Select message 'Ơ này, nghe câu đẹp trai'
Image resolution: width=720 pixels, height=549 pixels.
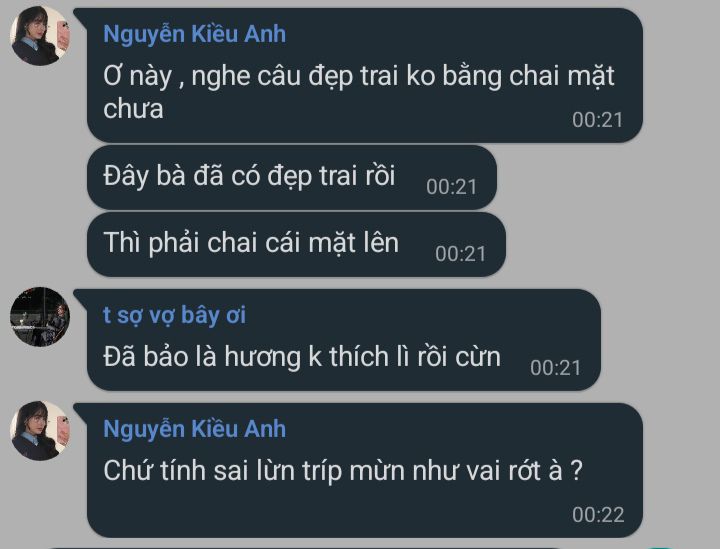(x=365, y=75)
